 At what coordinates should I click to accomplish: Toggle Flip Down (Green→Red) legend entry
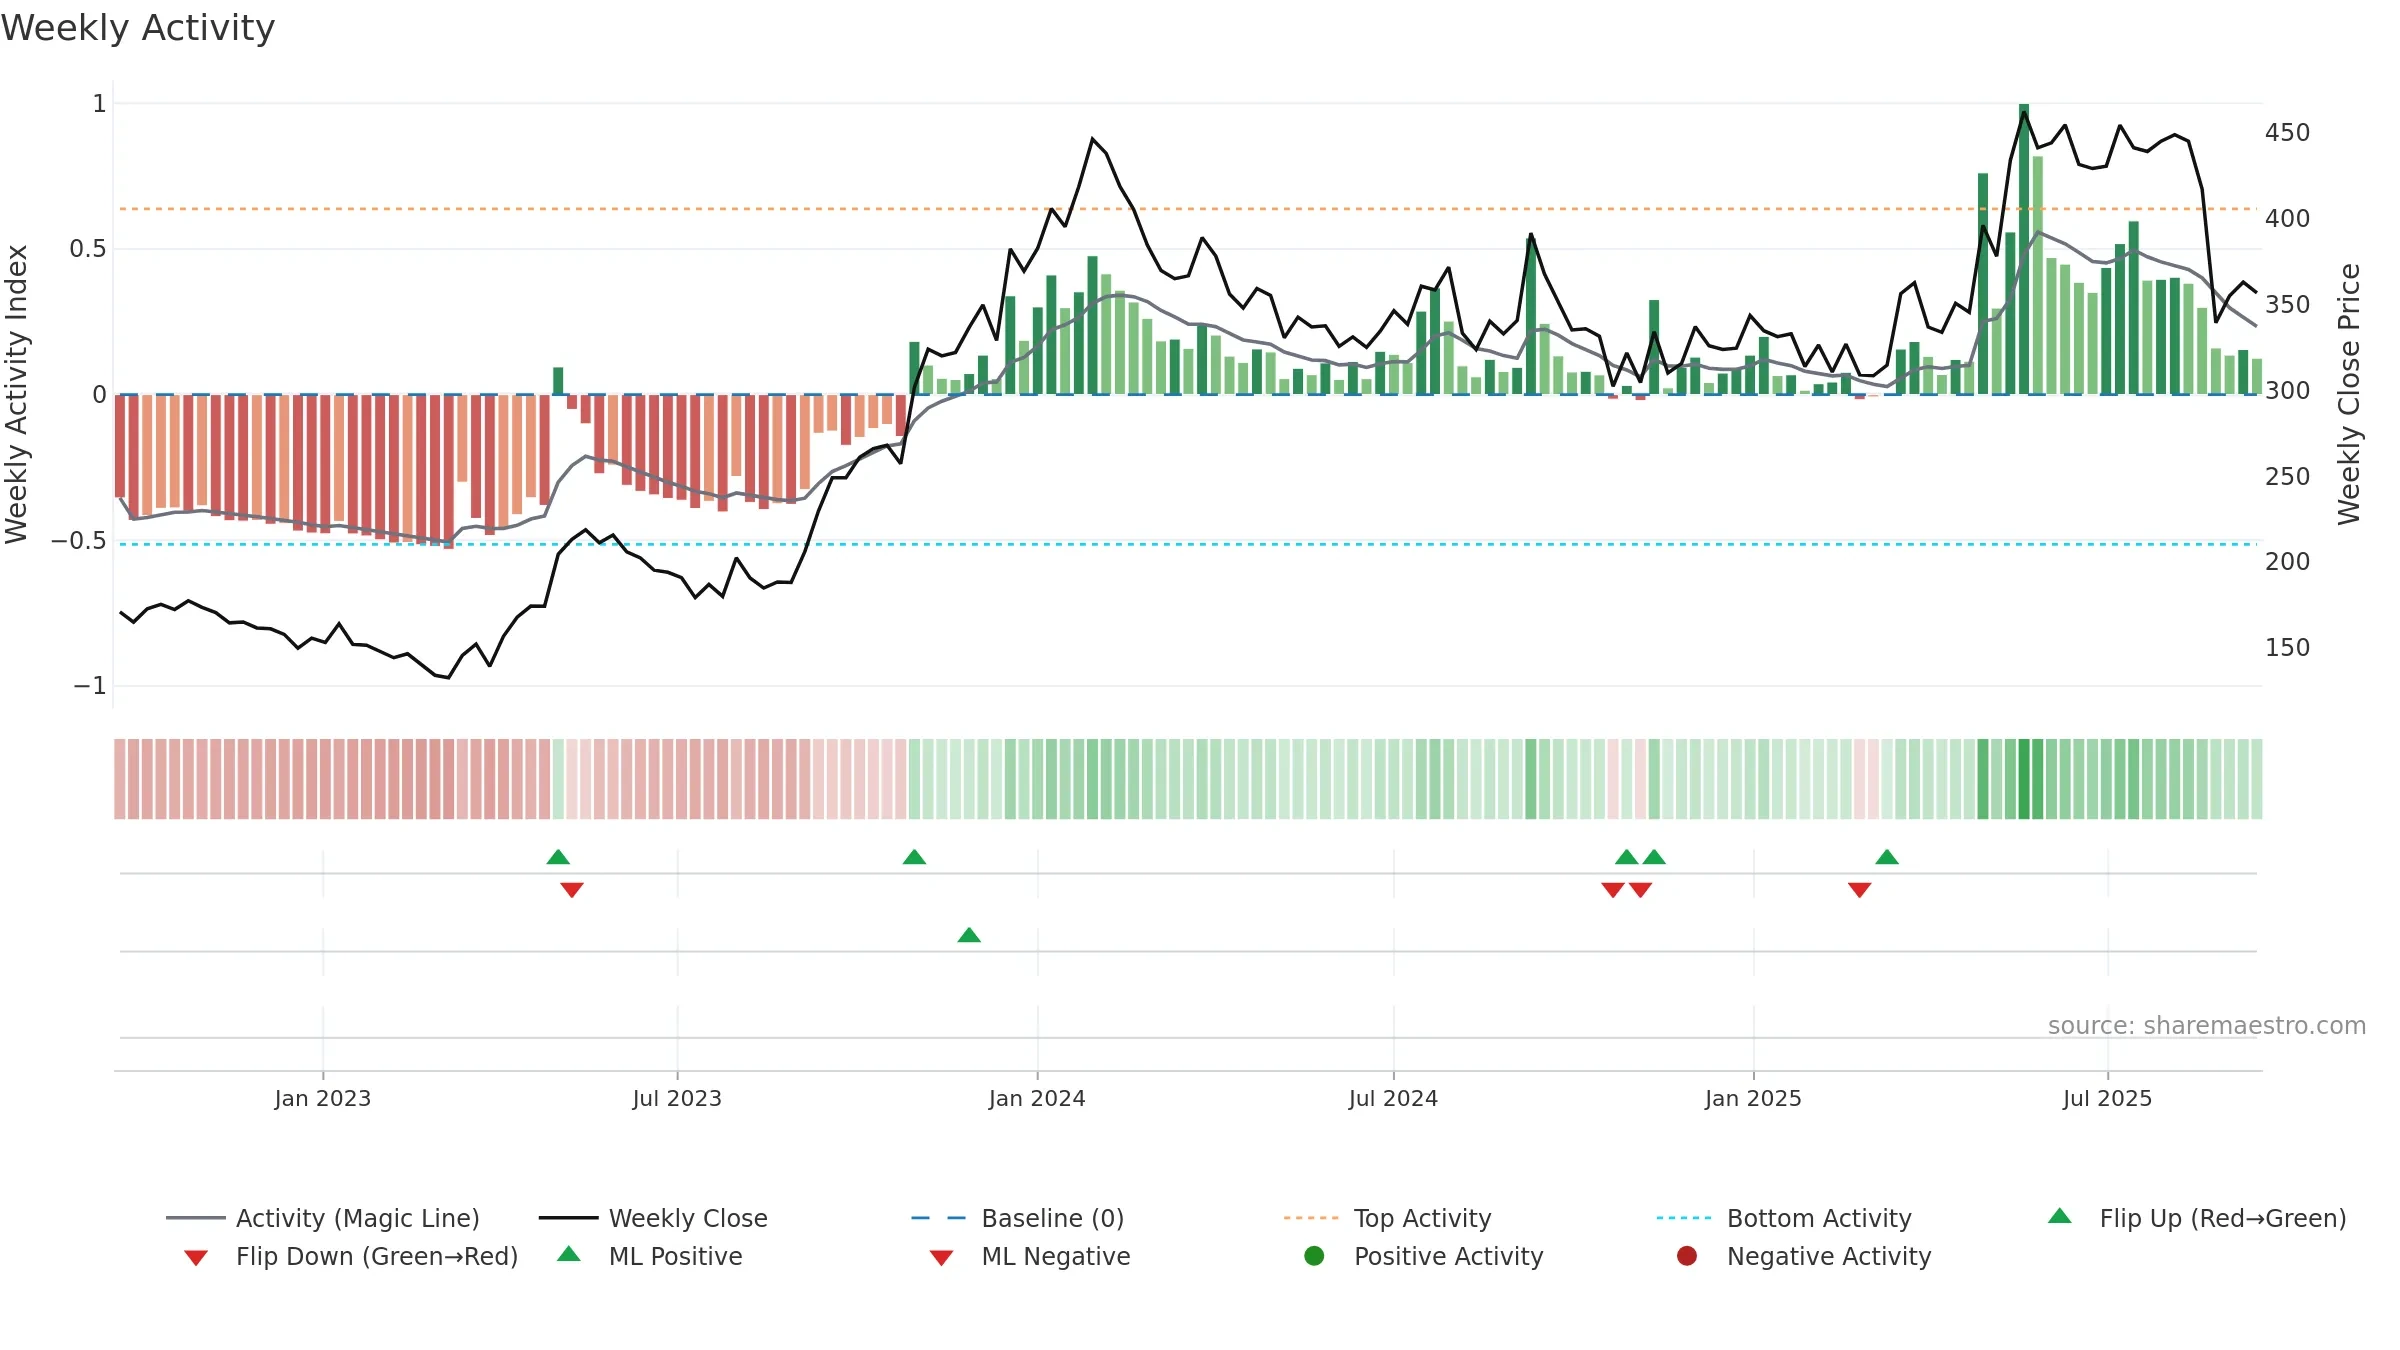(351, 1256)
